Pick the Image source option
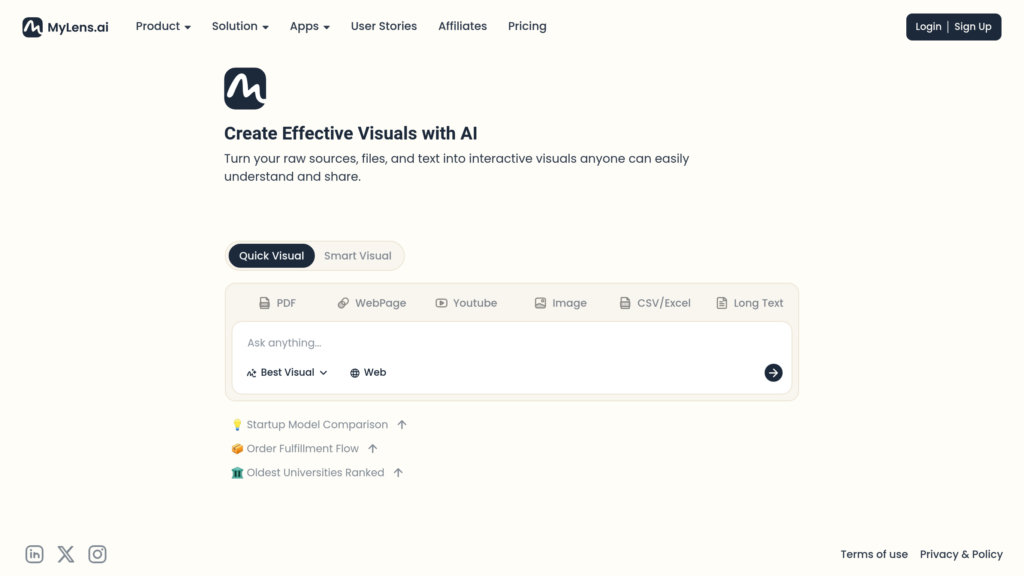 (x=560, y=303)
